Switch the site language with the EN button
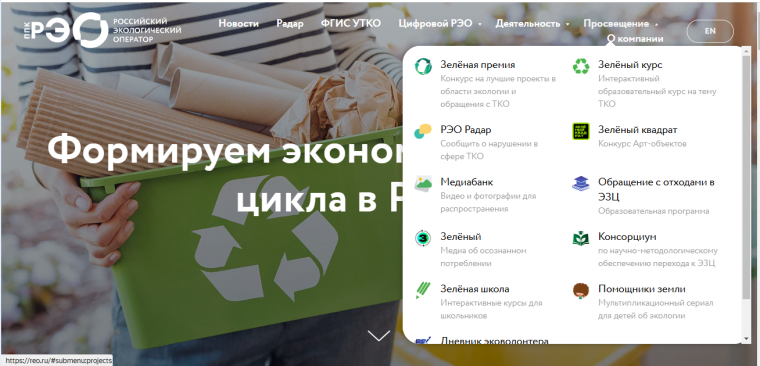 click(710, 31)
